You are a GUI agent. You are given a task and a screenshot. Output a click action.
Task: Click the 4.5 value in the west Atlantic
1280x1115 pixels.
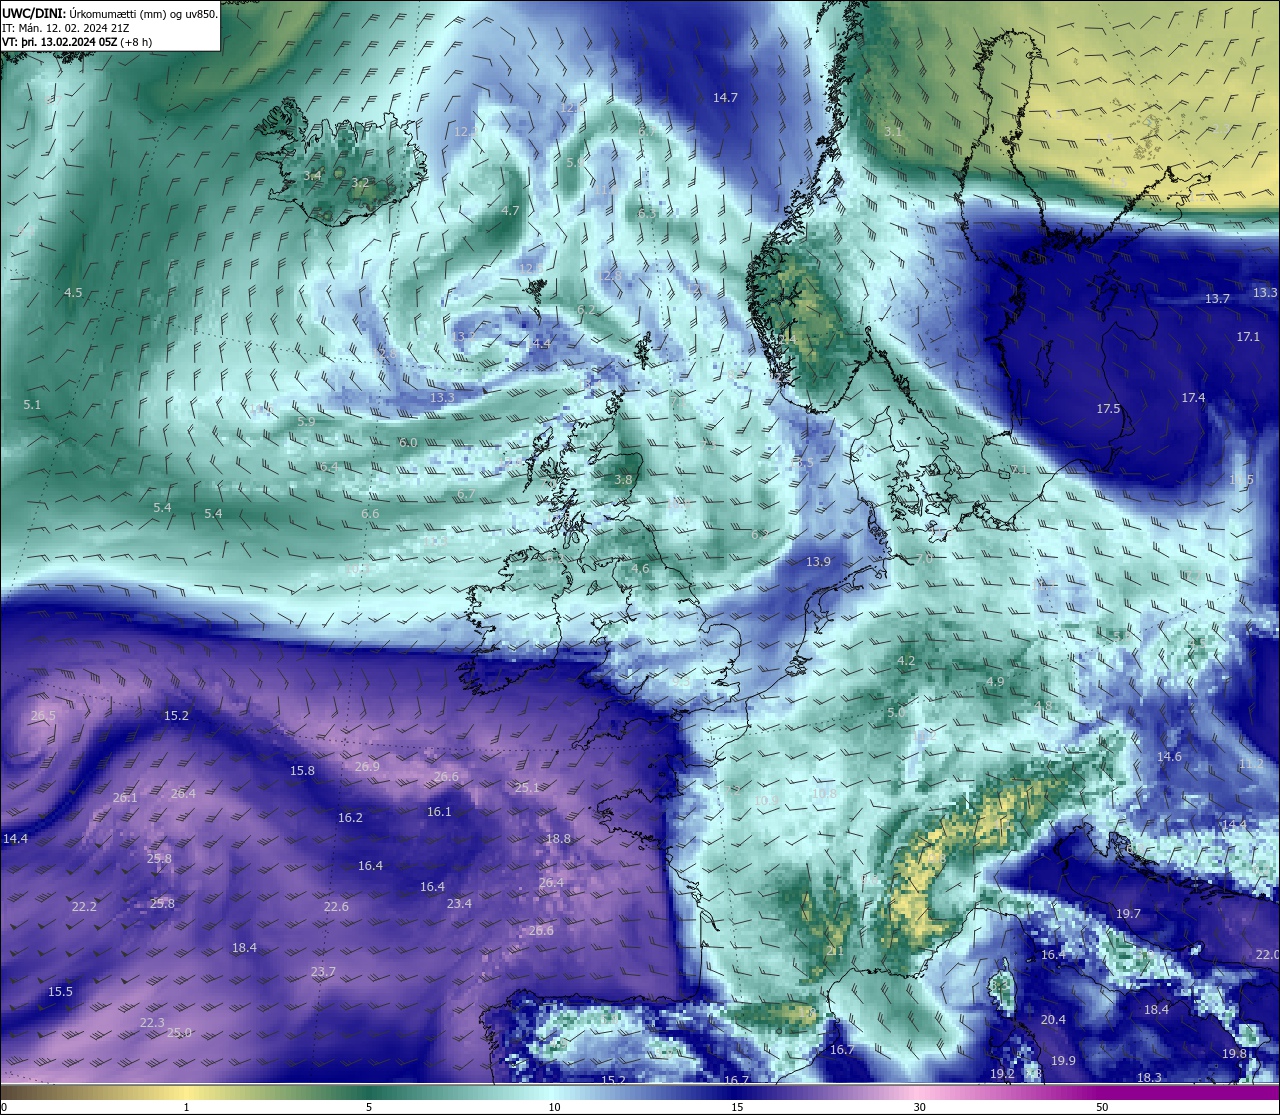[73, 293]
